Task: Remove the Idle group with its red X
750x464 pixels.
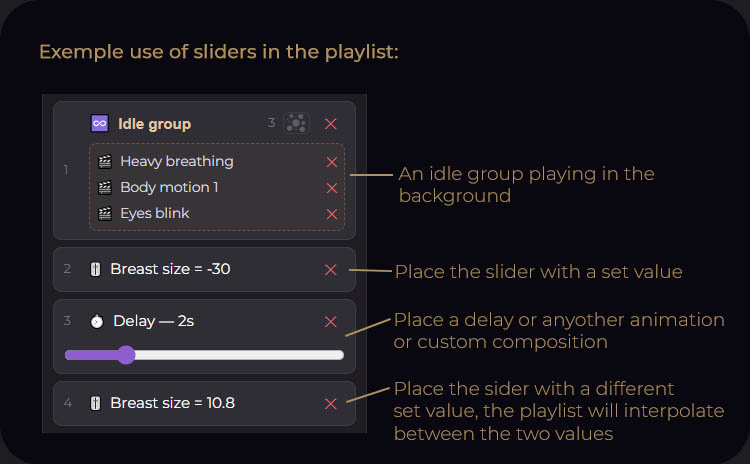Action: [331, 124]
